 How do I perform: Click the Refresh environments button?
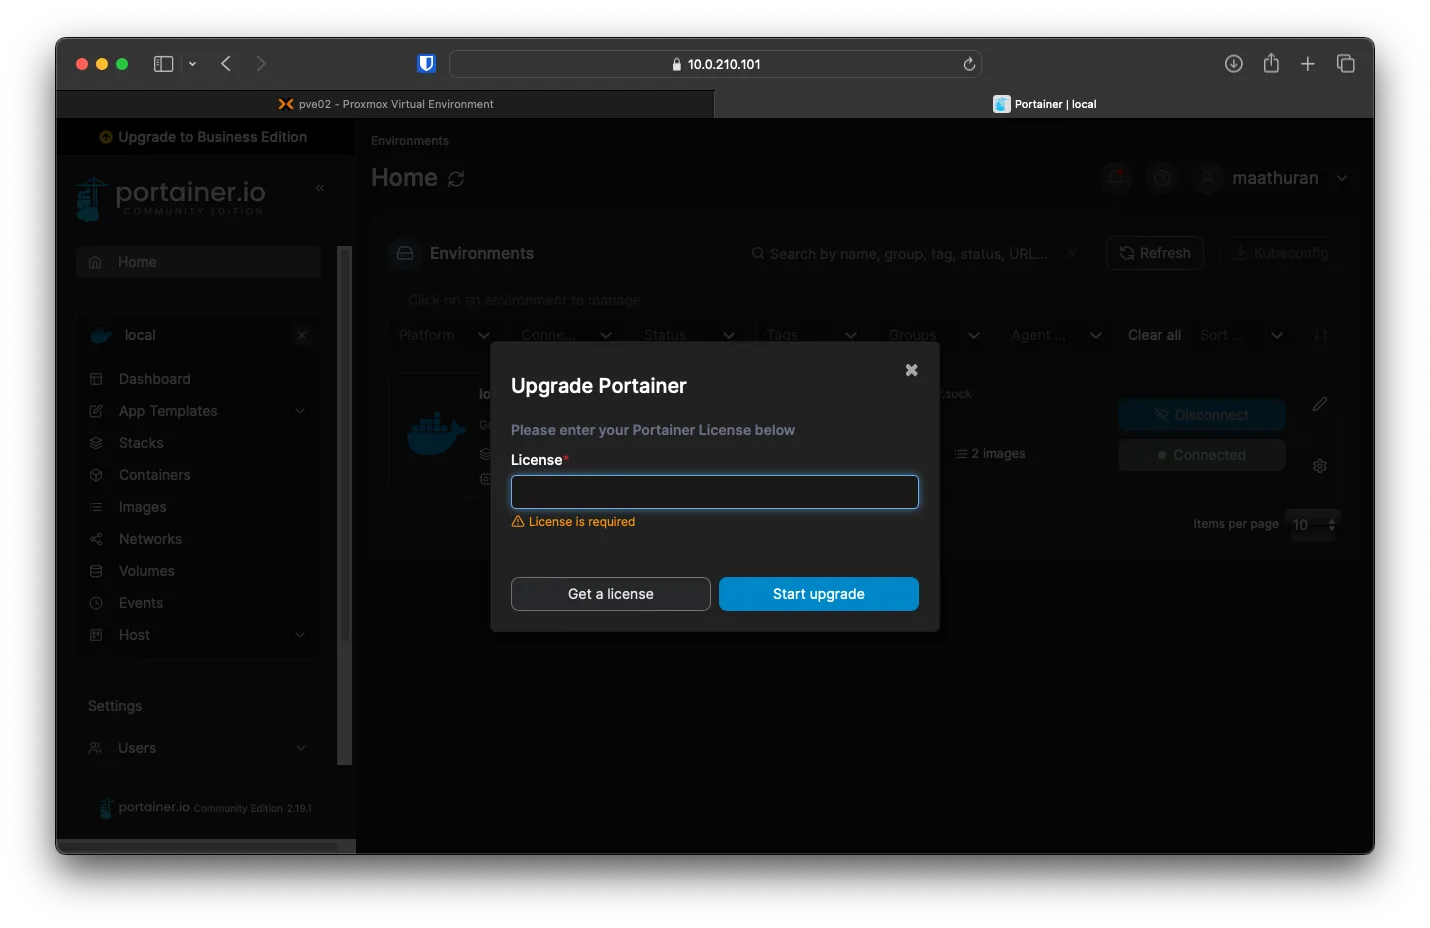(x=1155, y=253)
